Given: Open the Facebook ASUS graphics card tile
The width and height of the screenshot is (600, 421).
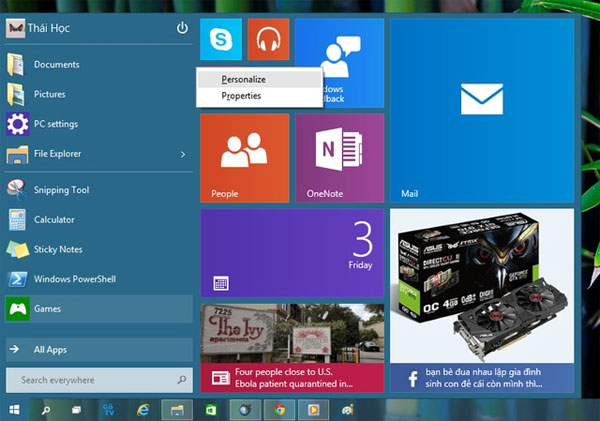Looking at the screenshot, I should 482,301.
